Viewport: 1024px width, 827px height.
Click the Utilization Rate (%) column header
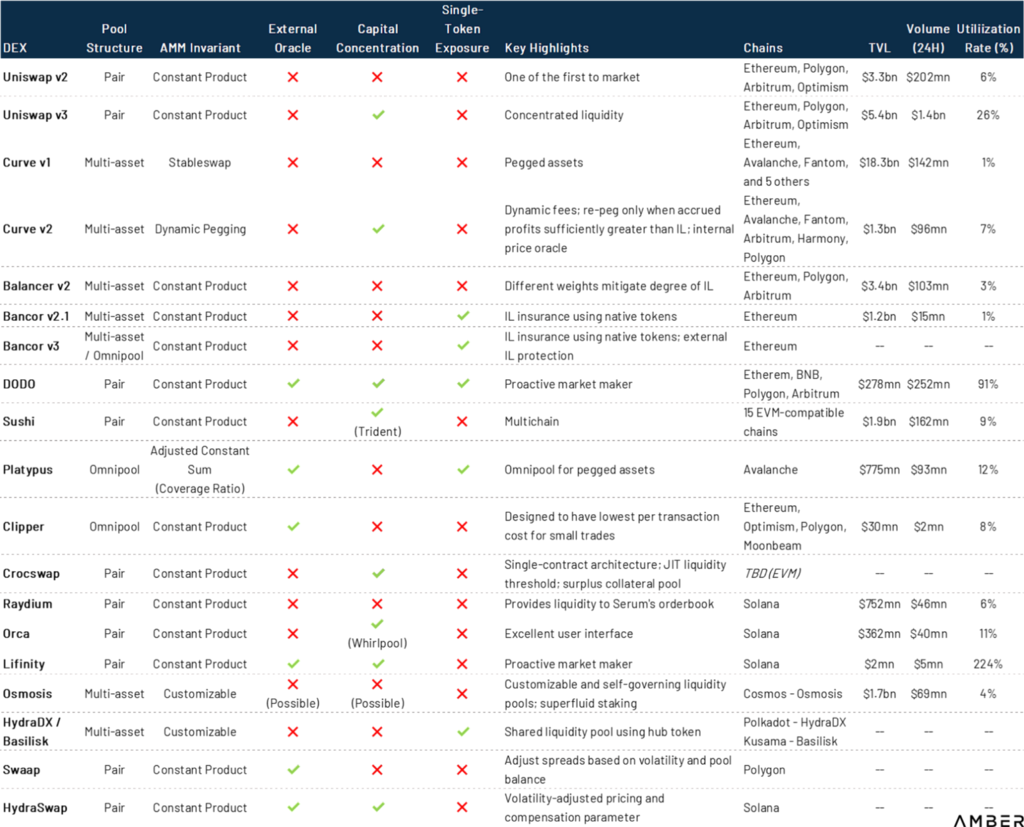click(x=988, y=39)
